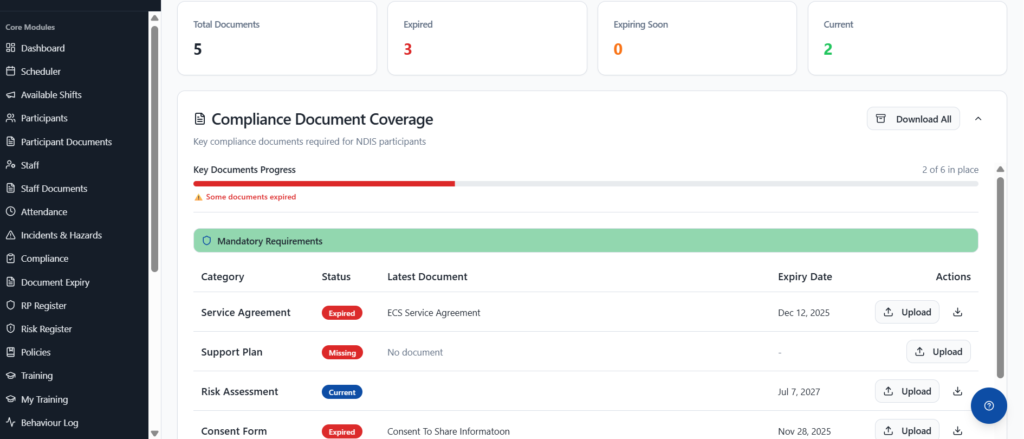
Task: Click the document icon beside Compliance Document Coverage
Action: click(200, 119)
